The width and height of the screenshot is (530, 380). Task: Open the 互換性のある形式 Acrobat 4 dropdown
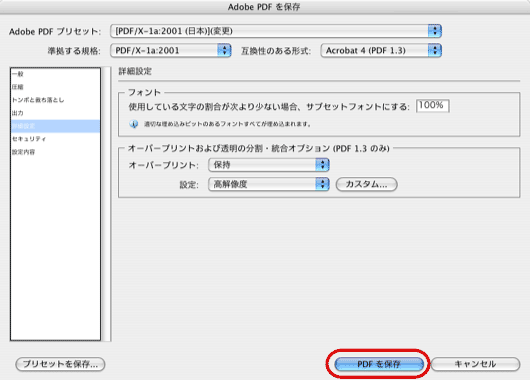tap(381, 51)
